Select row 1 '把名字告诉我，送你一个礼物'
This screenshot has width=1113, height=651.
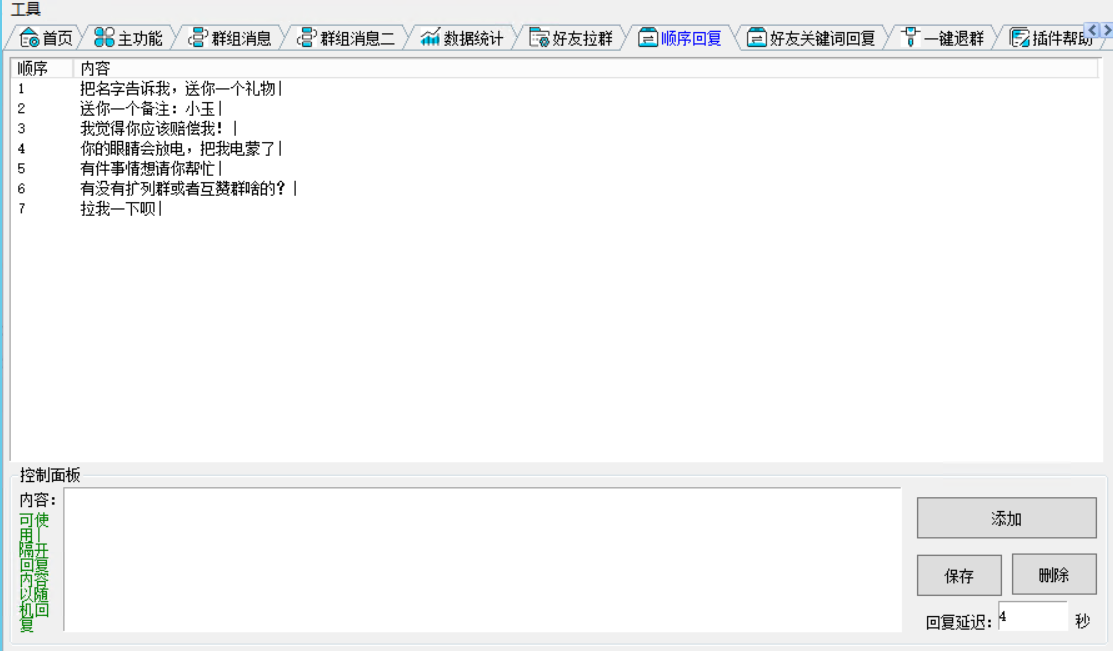pos(180,88)
